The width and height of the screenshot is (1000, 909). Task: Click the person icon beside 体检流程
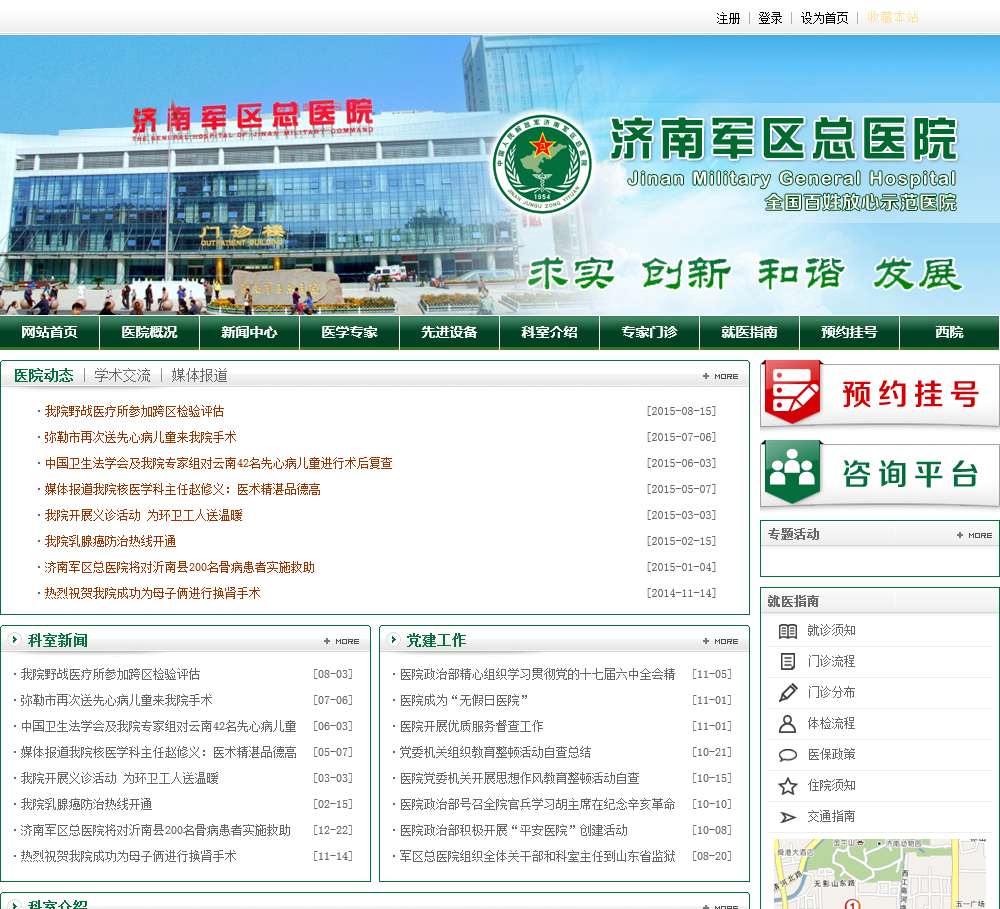point(788,724)
